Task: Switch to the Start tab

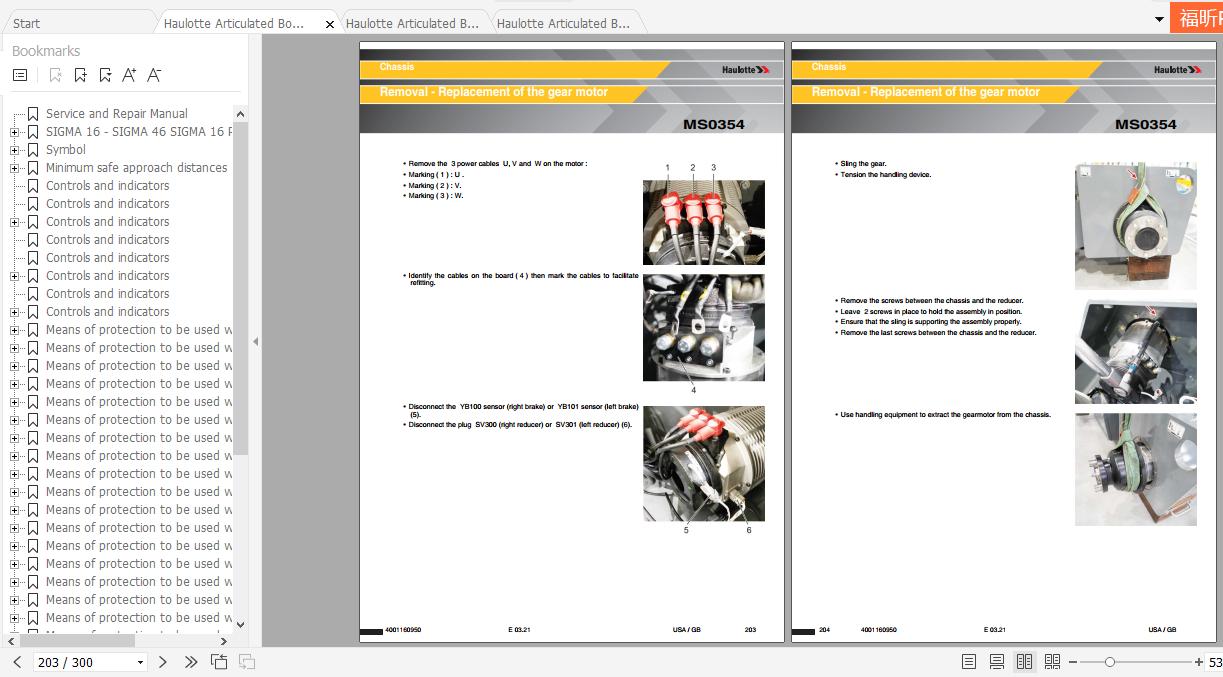Action: pyautogui.click(x=27, y=23)
